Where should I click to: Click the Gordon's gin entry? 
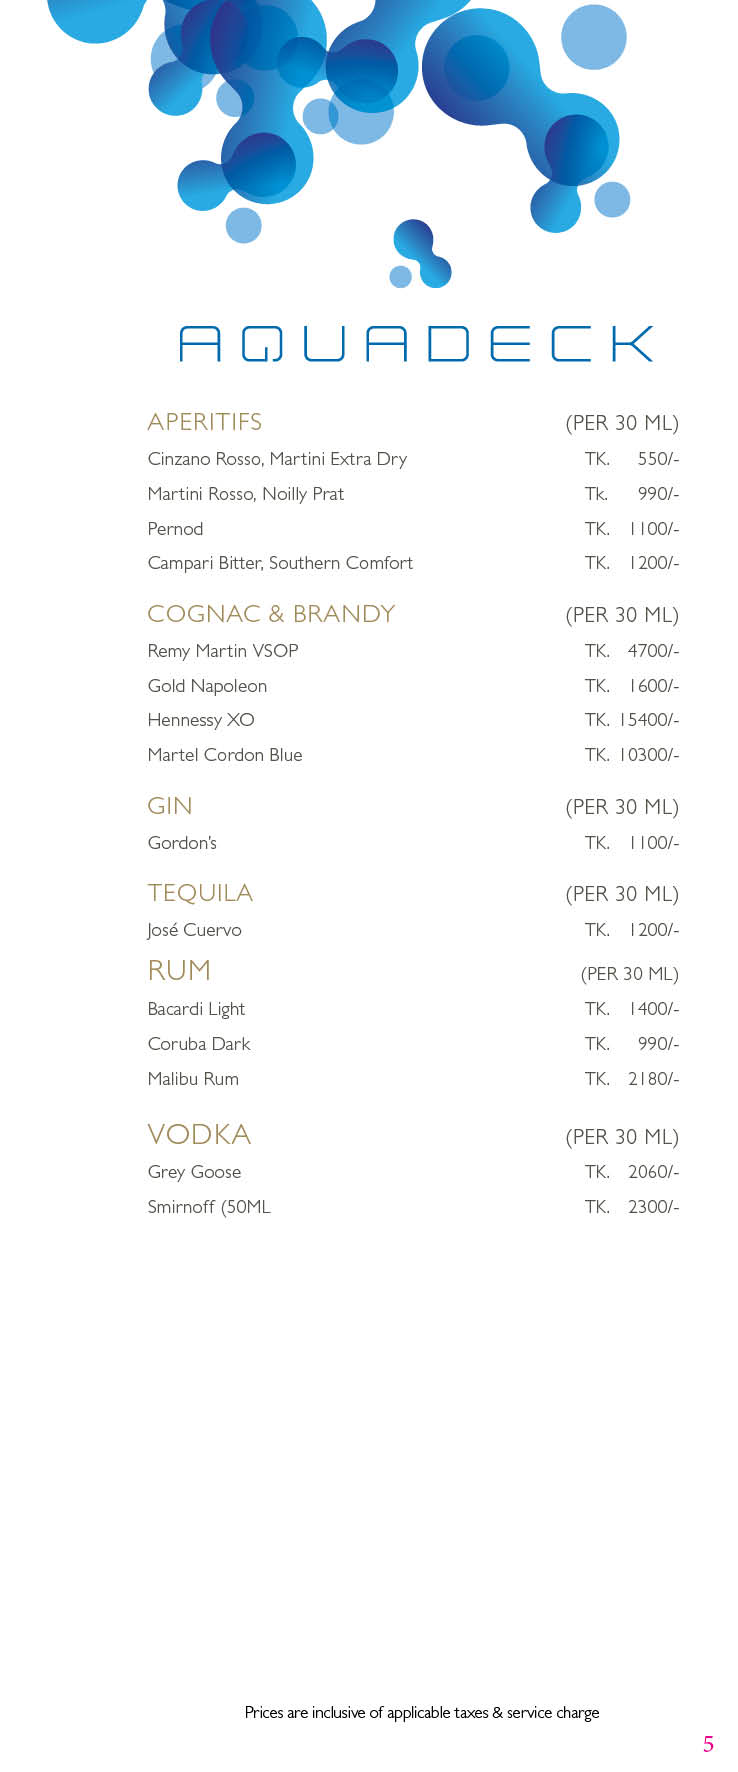click(x=182, y=843)
